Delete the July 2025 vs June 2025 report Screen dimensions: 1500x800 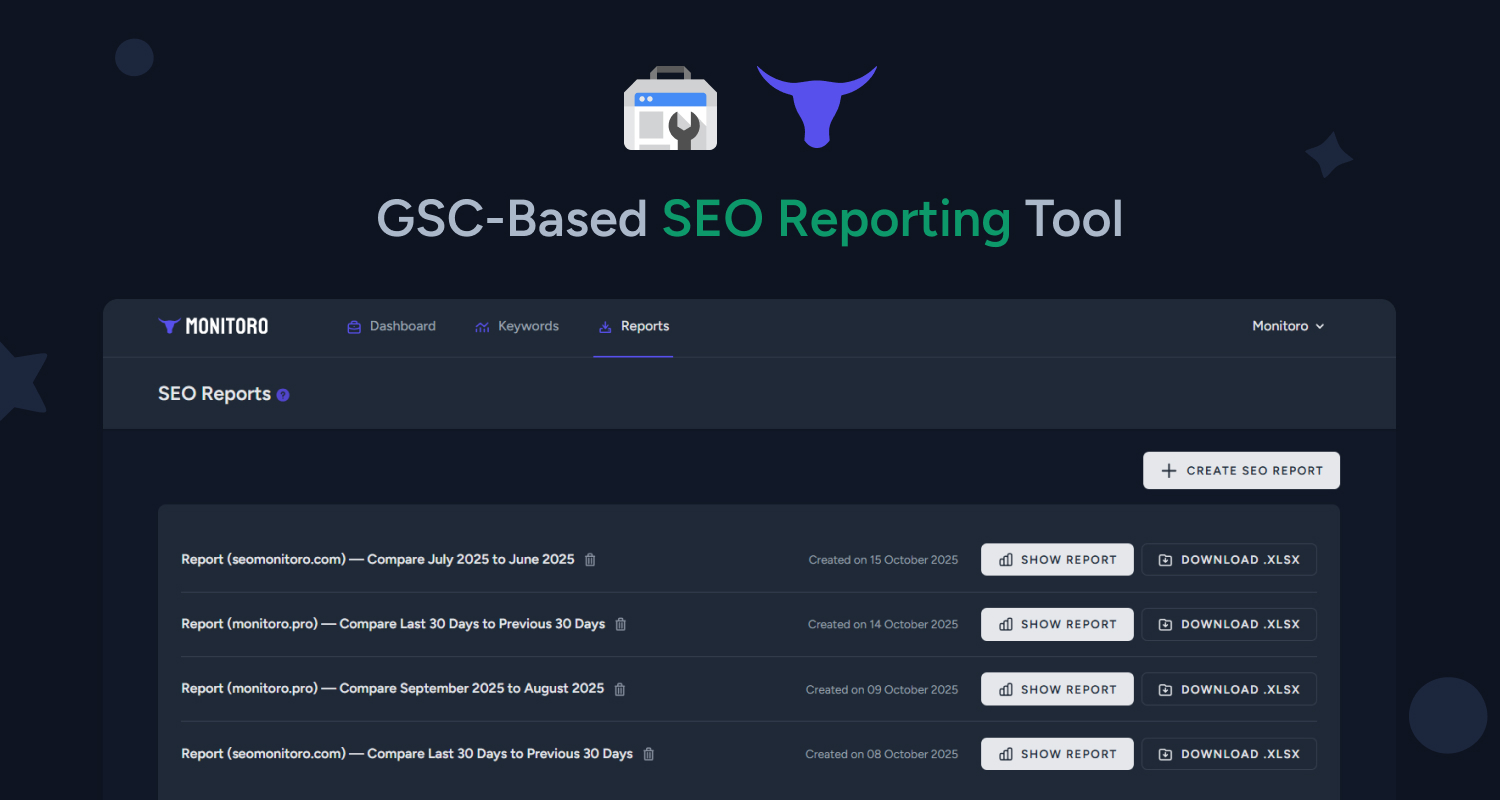coord(589,560)
